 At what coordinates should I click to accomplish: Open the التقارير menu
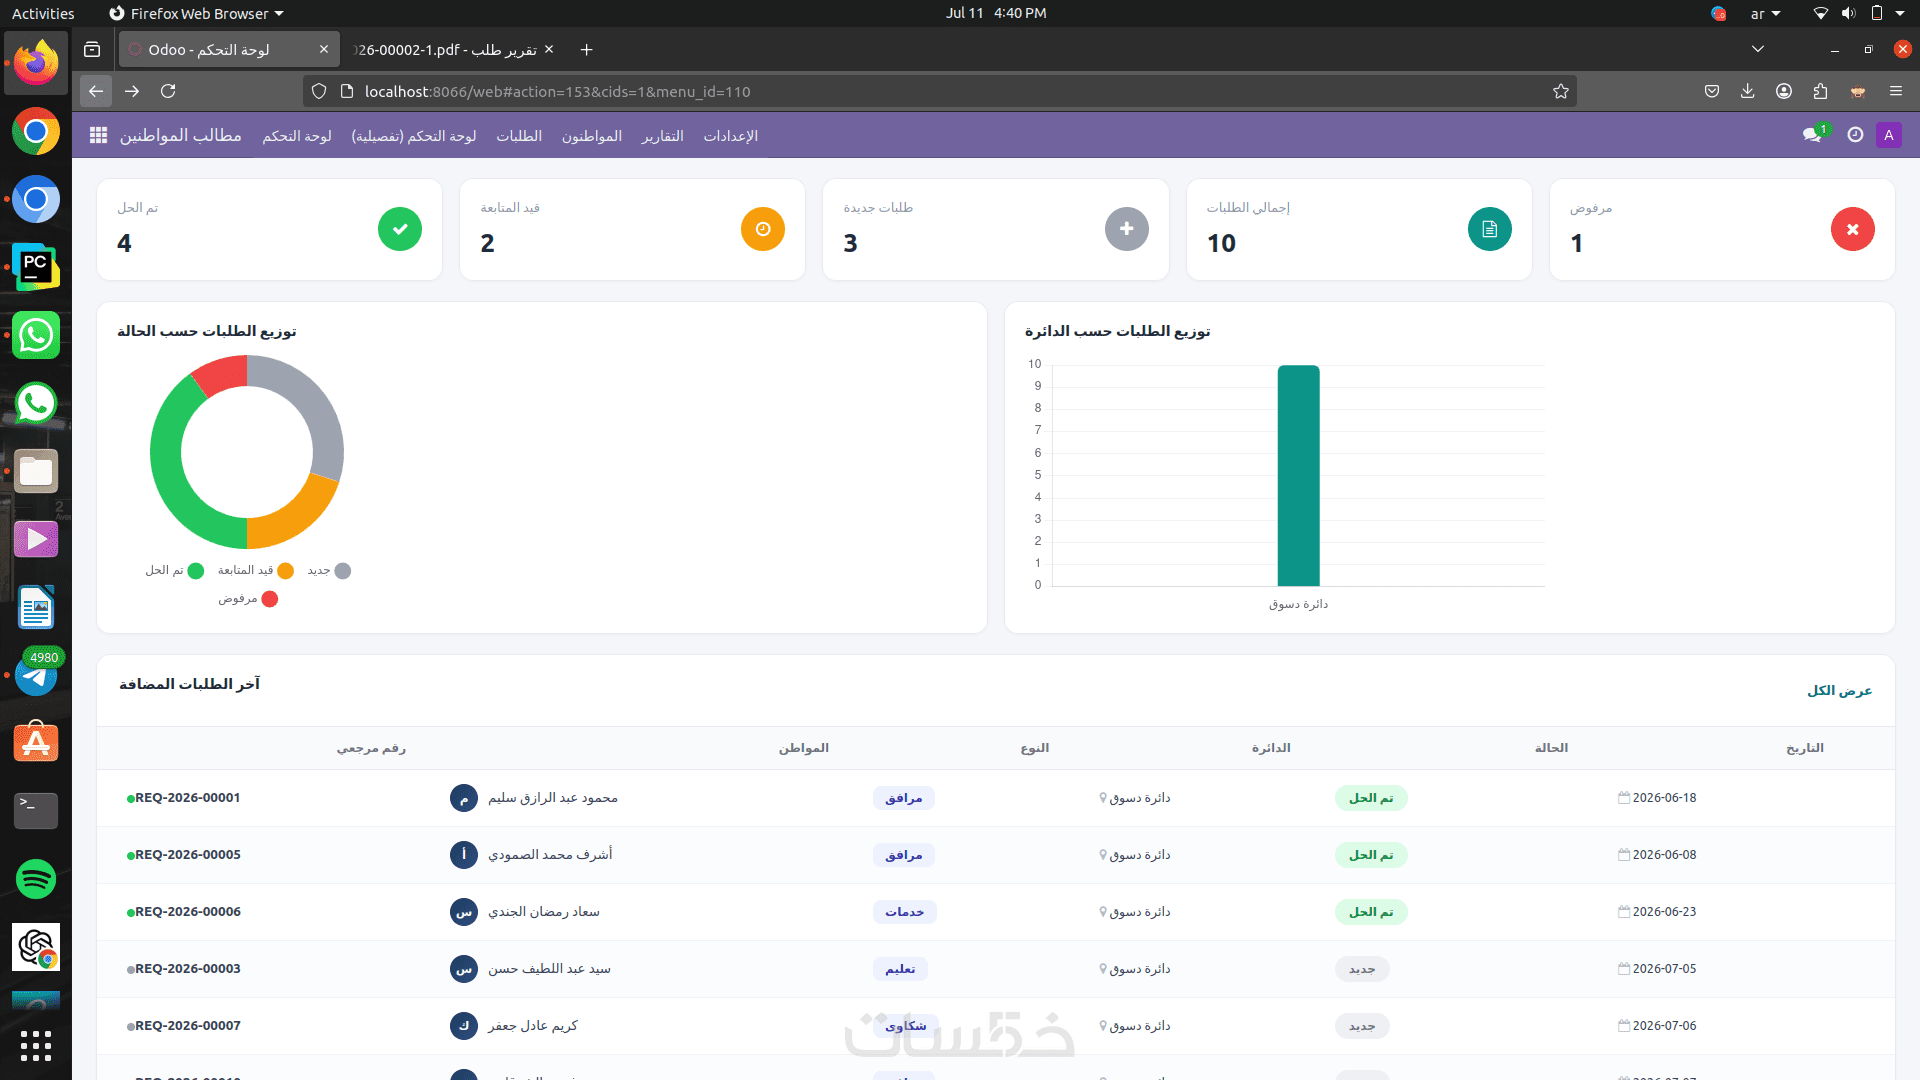(663, 135)
